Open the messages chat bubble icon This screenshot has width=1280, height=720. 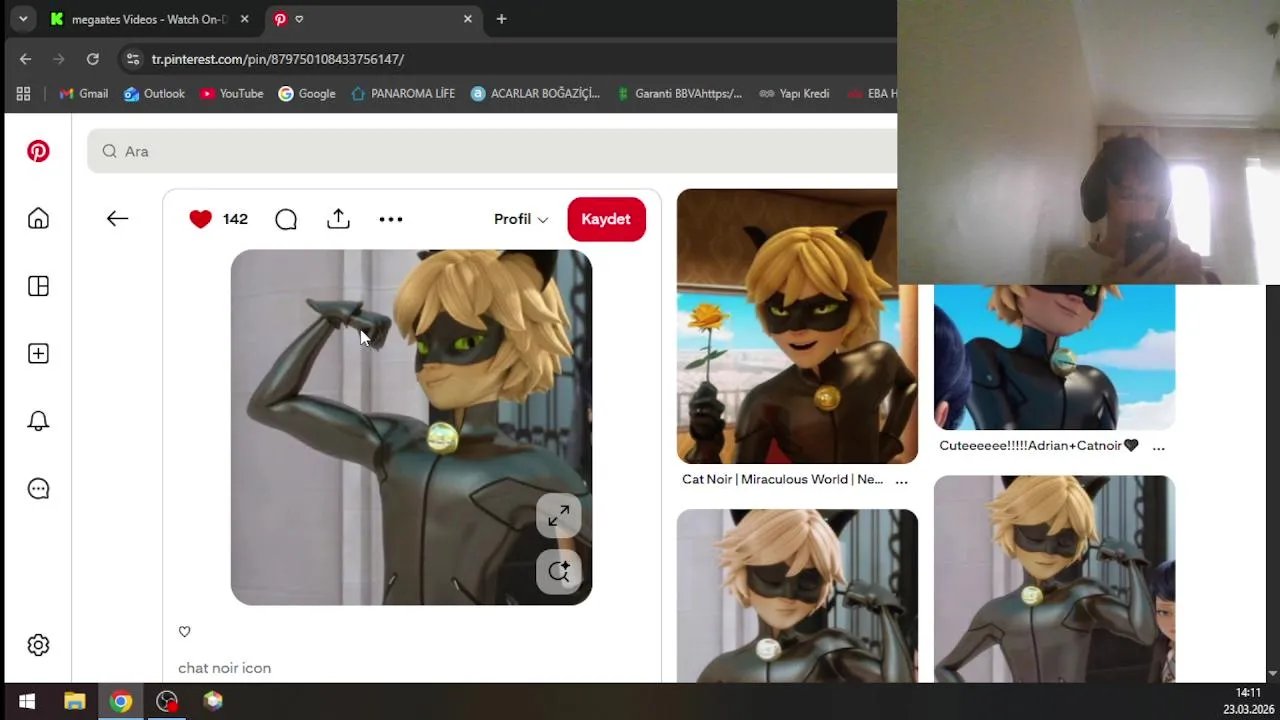click(x=38, y=489)
